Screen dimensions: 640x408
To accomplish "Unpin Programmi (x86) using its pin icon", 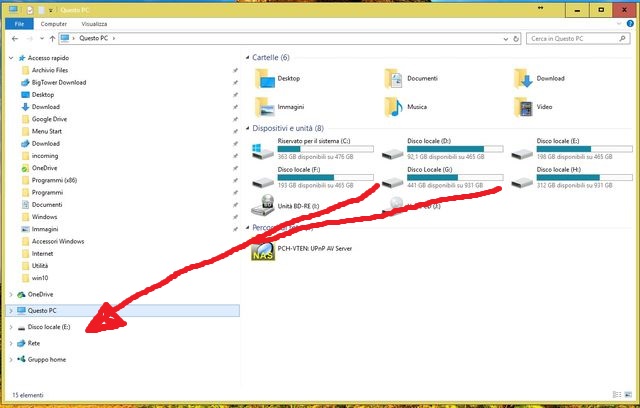I will pos(235,180).
